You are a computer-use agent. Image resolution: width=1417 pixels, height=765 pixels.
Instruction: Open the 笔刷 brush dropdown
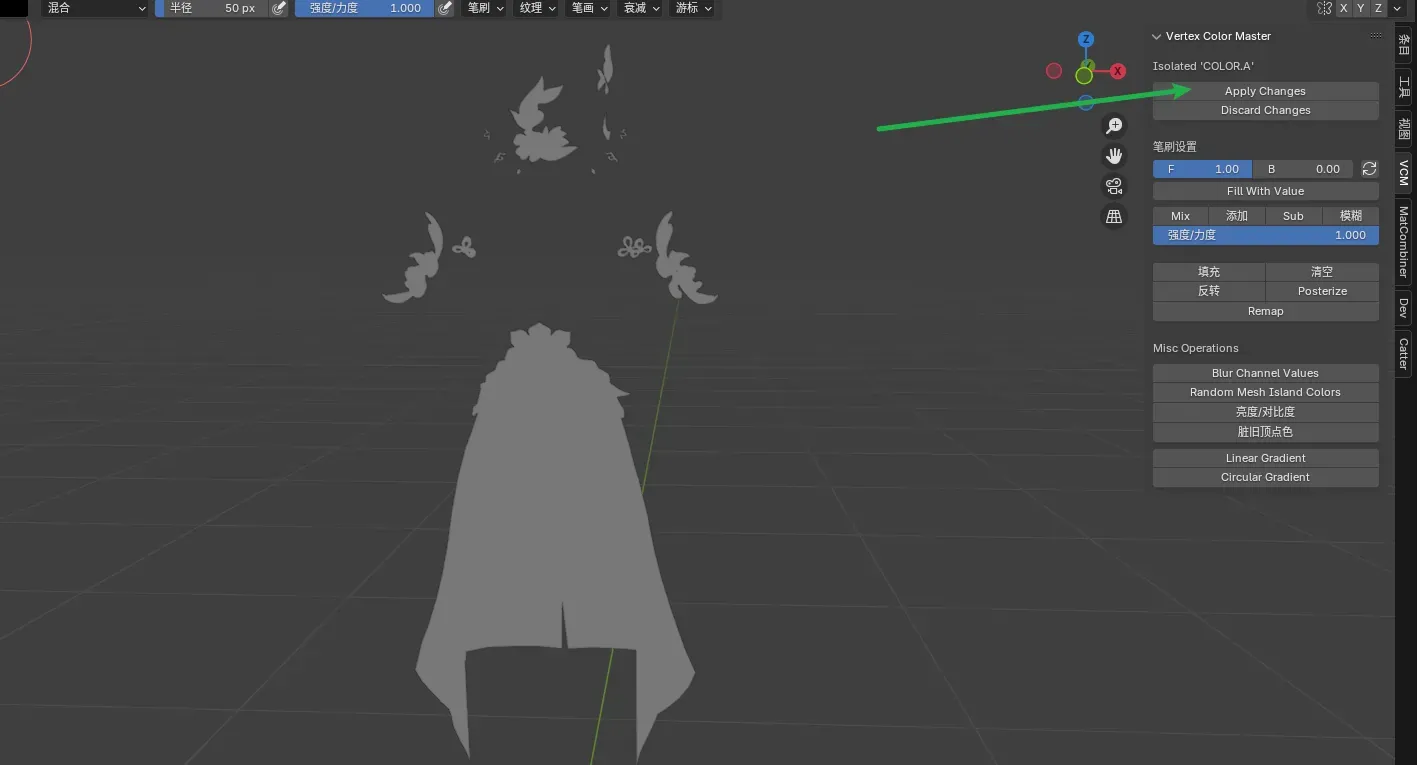486,8
